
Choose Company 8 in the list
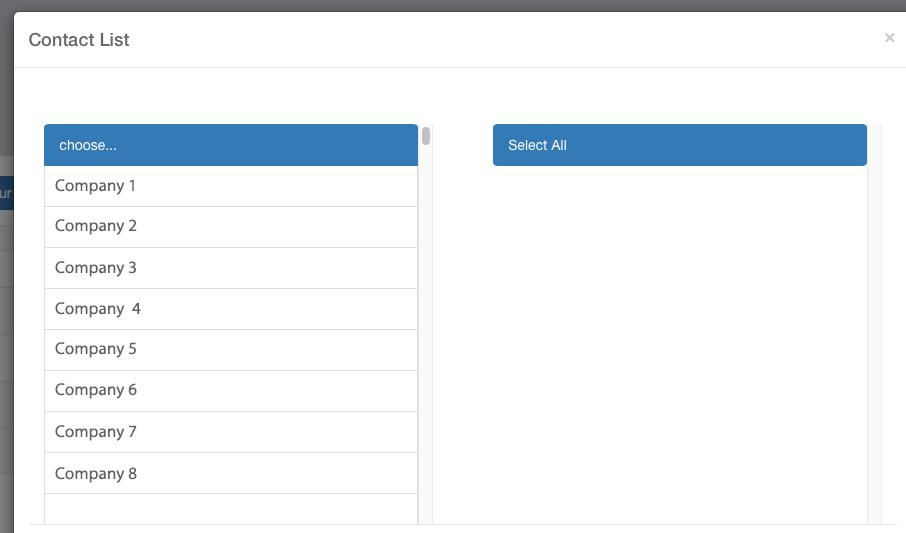pos(230,473)
